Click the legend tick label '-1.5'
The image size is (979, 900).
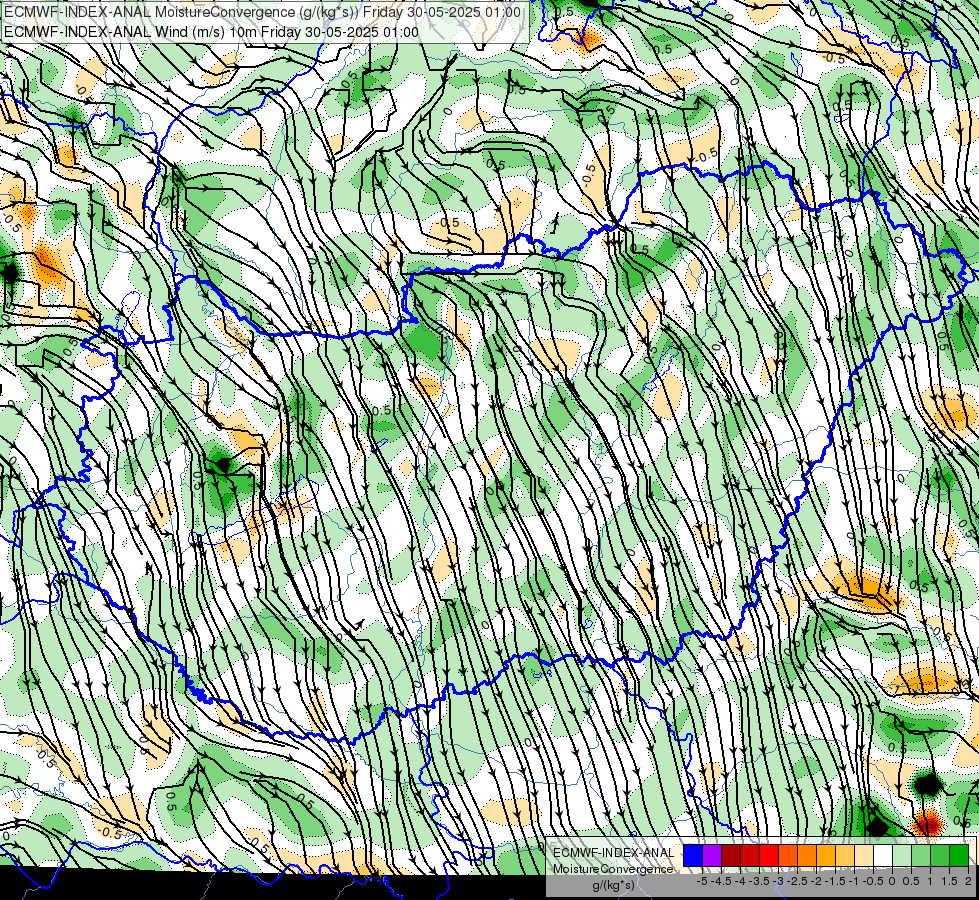click(x=835, y=881)
